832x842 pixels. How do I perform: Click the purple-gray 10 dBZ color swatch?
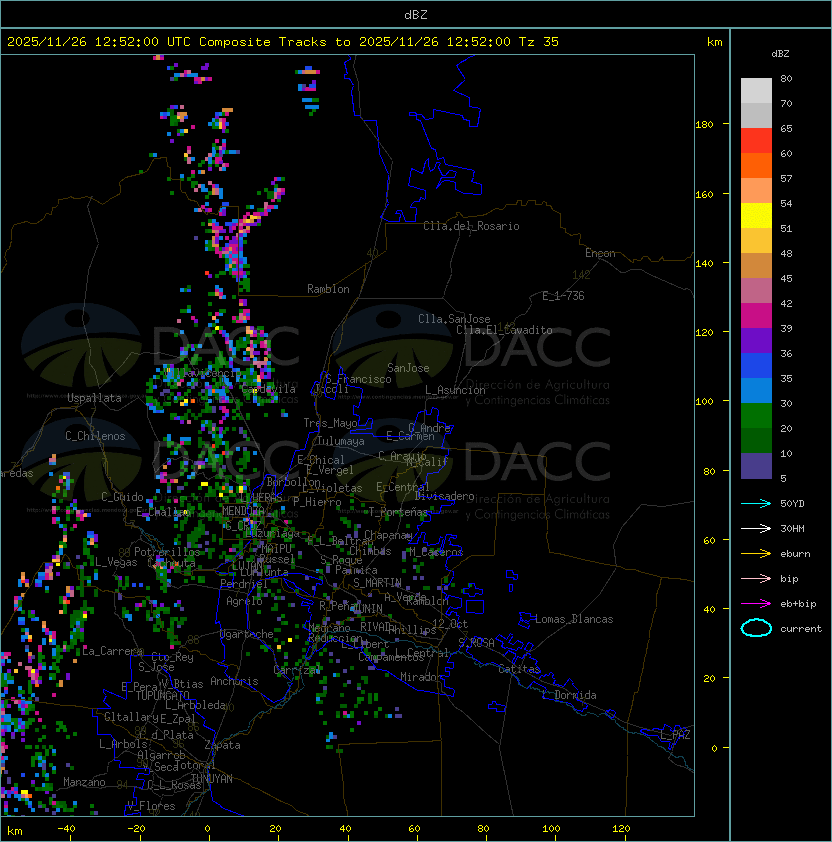tap(756, 466)
